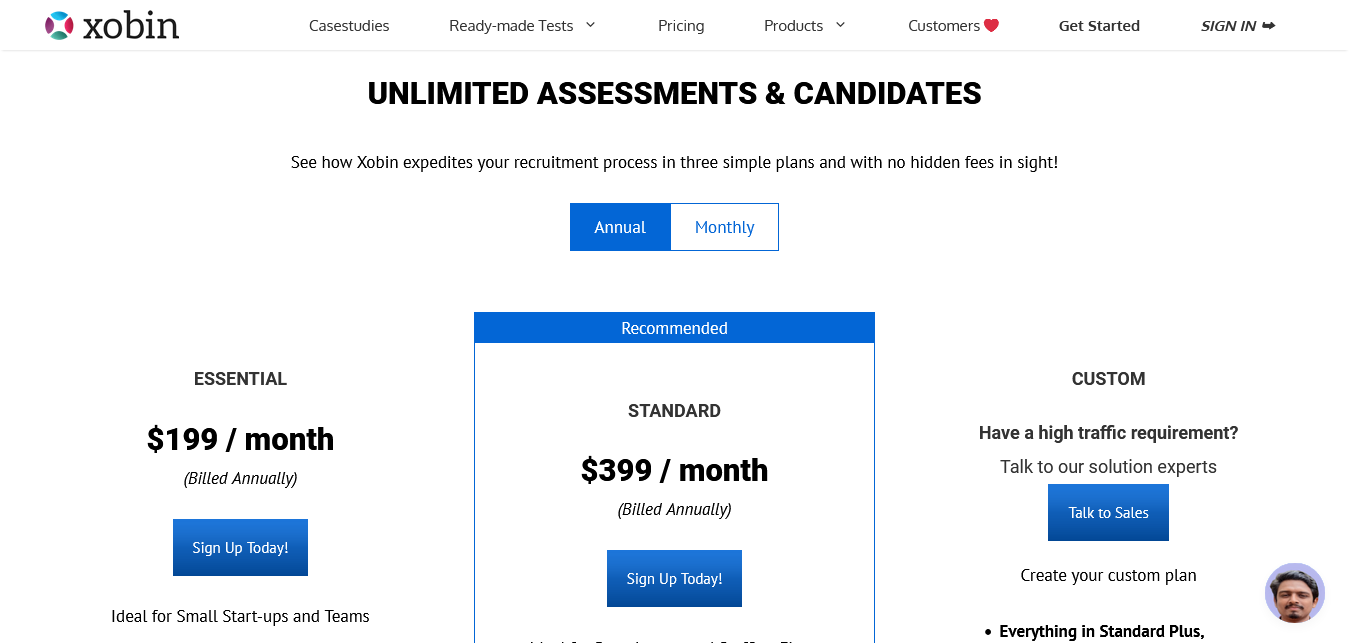Click SIGN IN link
Screen dimensions: 1349x643
click(x=1228, y=26)
